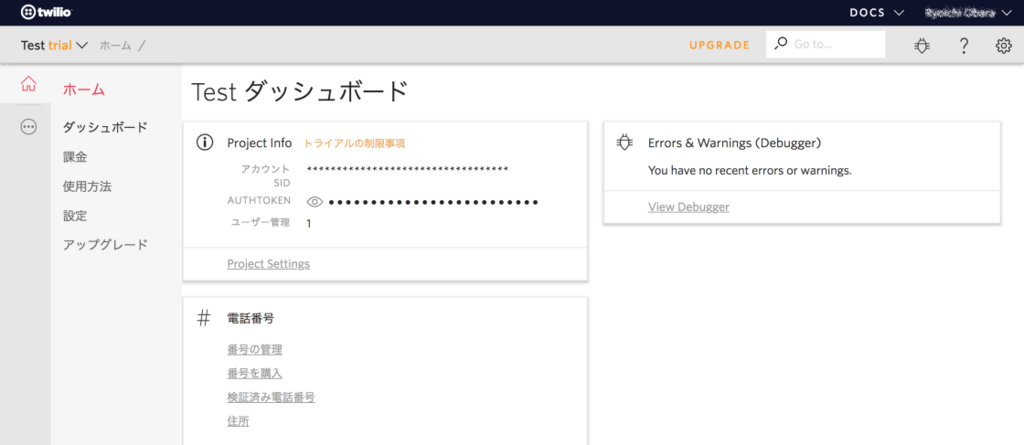Open the 検証済み電話番号 link
The image size is (1024, 445).
click(271, 397)
